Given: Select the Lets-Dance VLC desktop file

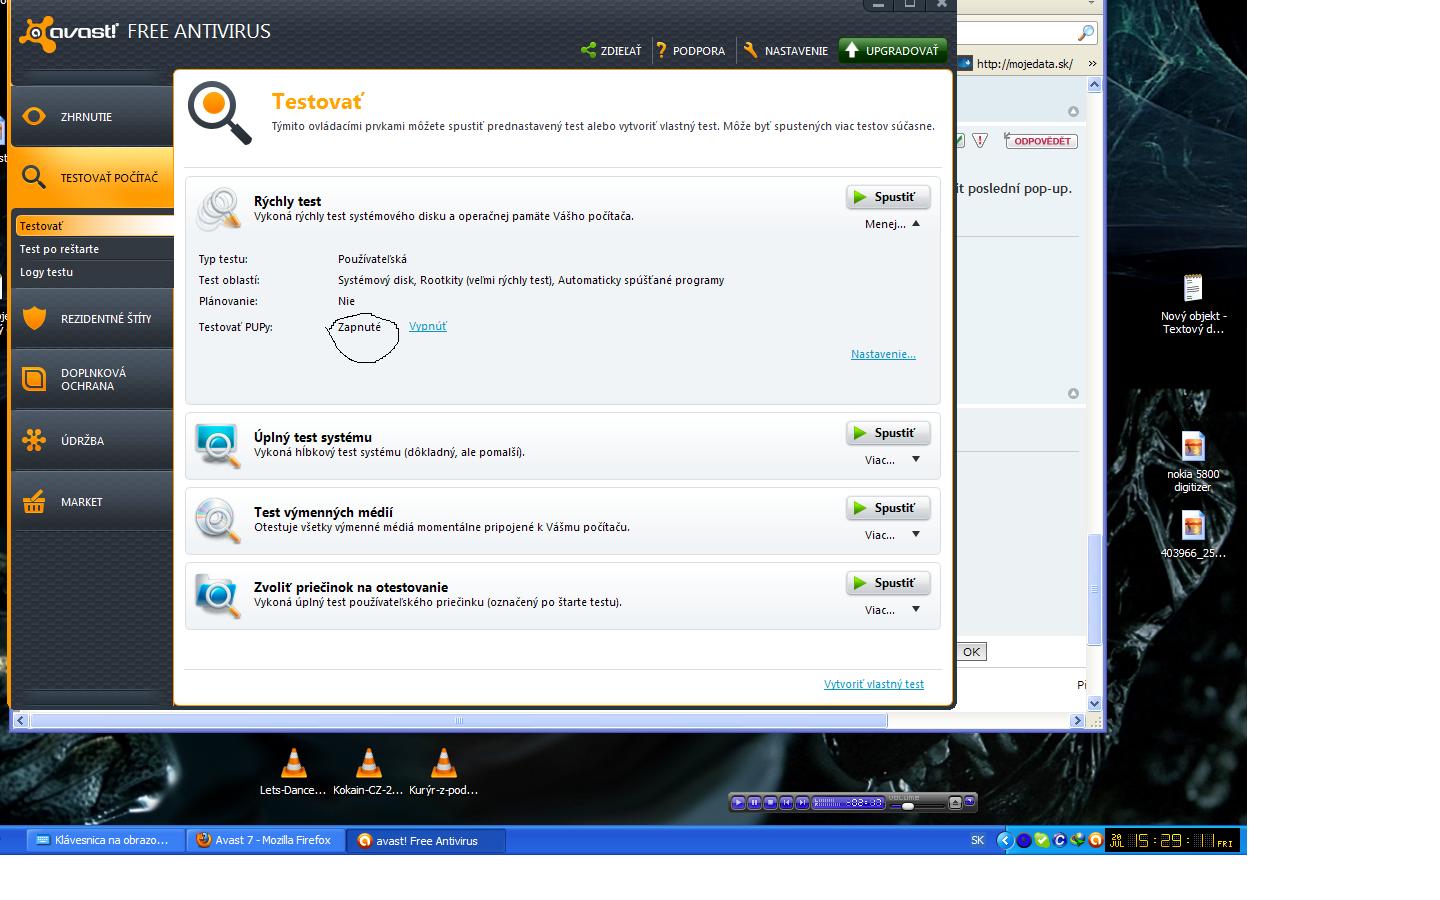Looking at the screenshot, I should tap(293, 772).
